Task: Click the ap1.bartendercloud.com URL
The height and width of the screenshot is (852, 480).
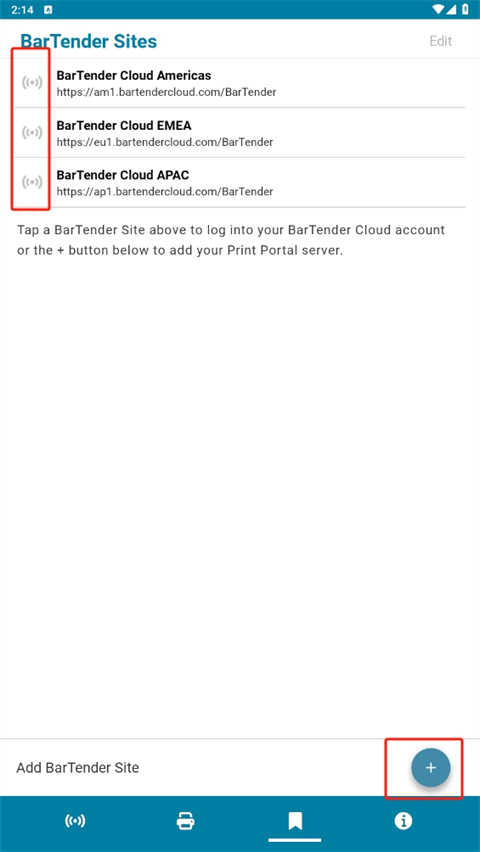Action: tap(165, 192)
